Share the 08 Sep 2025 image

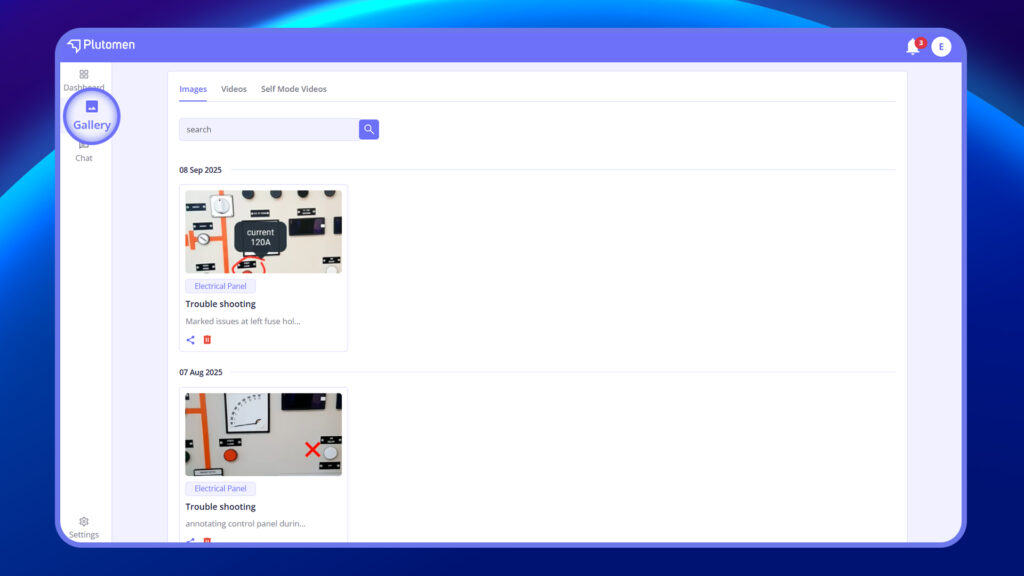tap(191, 340)
